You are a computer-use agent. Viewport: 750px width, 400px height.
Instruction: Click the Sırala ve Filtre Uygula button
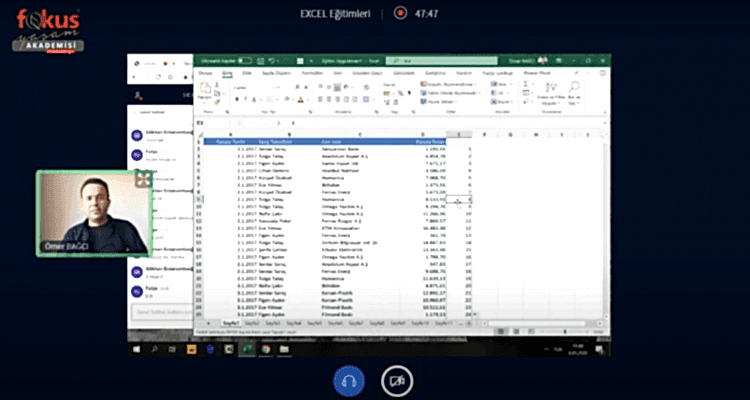[x=547, y=94]
